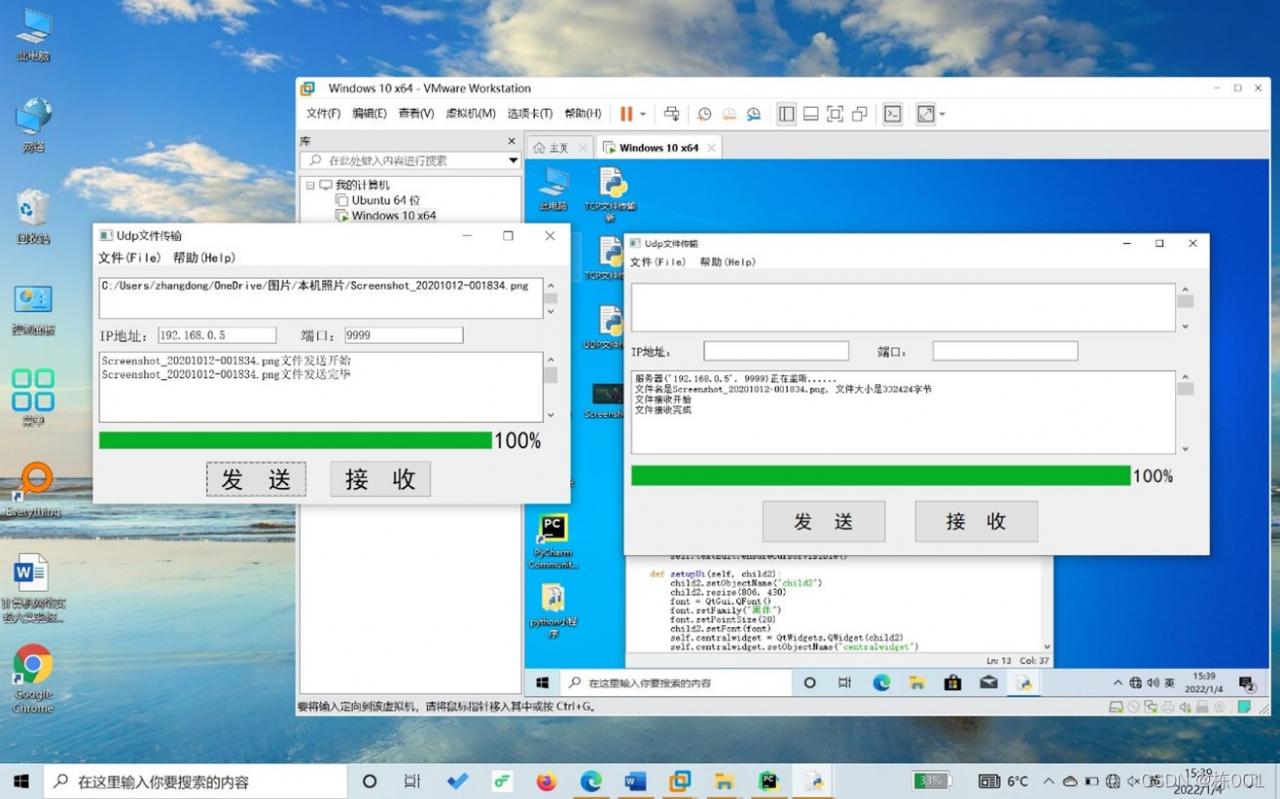Open Firefox from the host taskbar
This screenshot has width=1280, height=799.
tap(546, 781)
